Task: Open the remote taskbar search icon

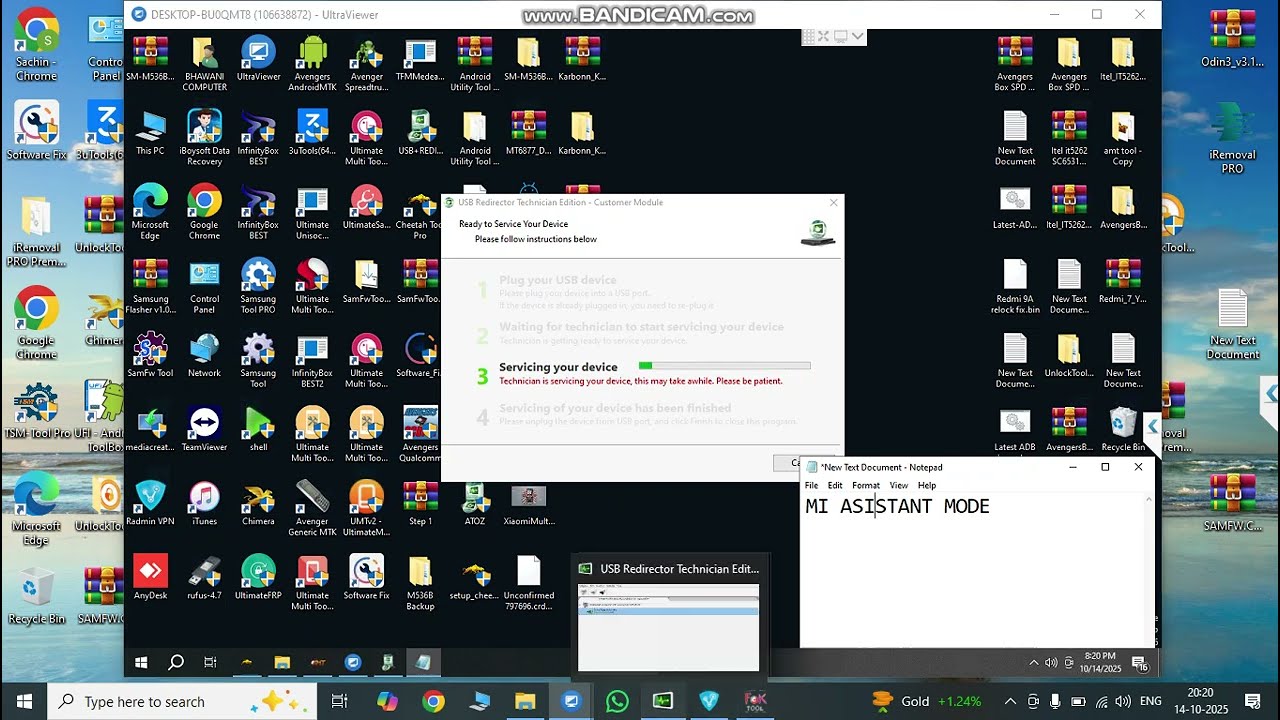Action: click(176, 662)
